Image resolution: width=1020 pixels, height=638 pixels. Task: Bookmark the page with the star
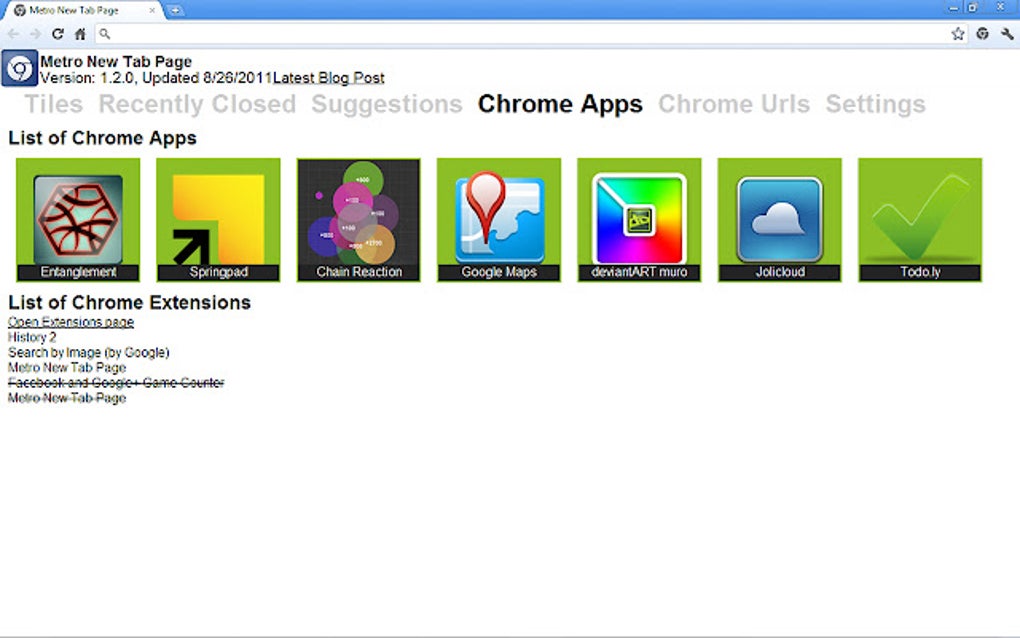click(957, 33)
